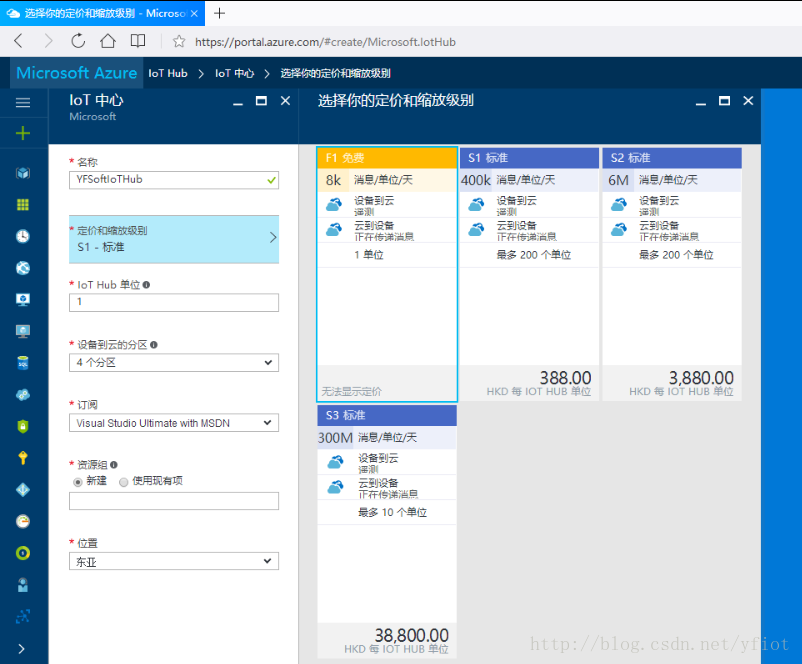
Task: Click the IoT 中心 breadcrumb item
Action: coord(238,73)
